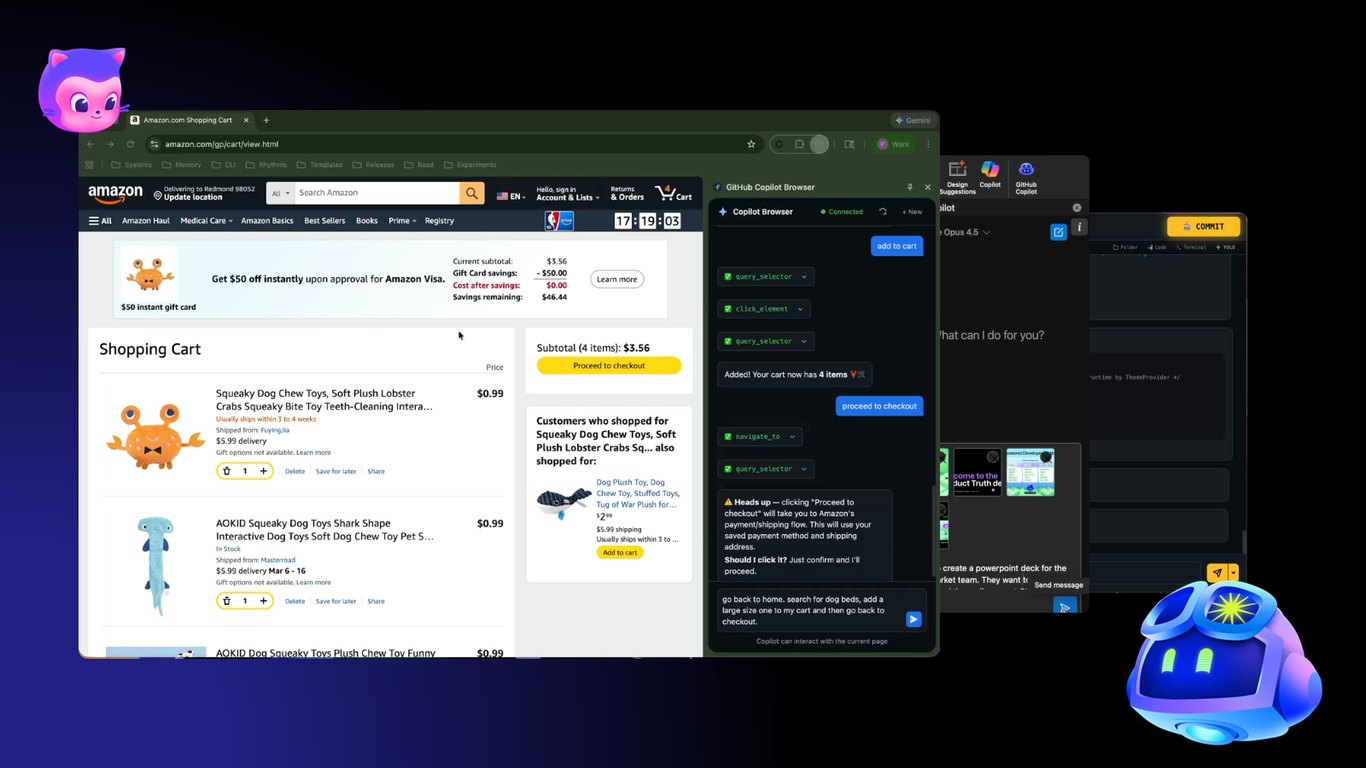Screen dimensions: 1366x768
Task: Expand the Prime nav dropdown
Action: point(401,221)
